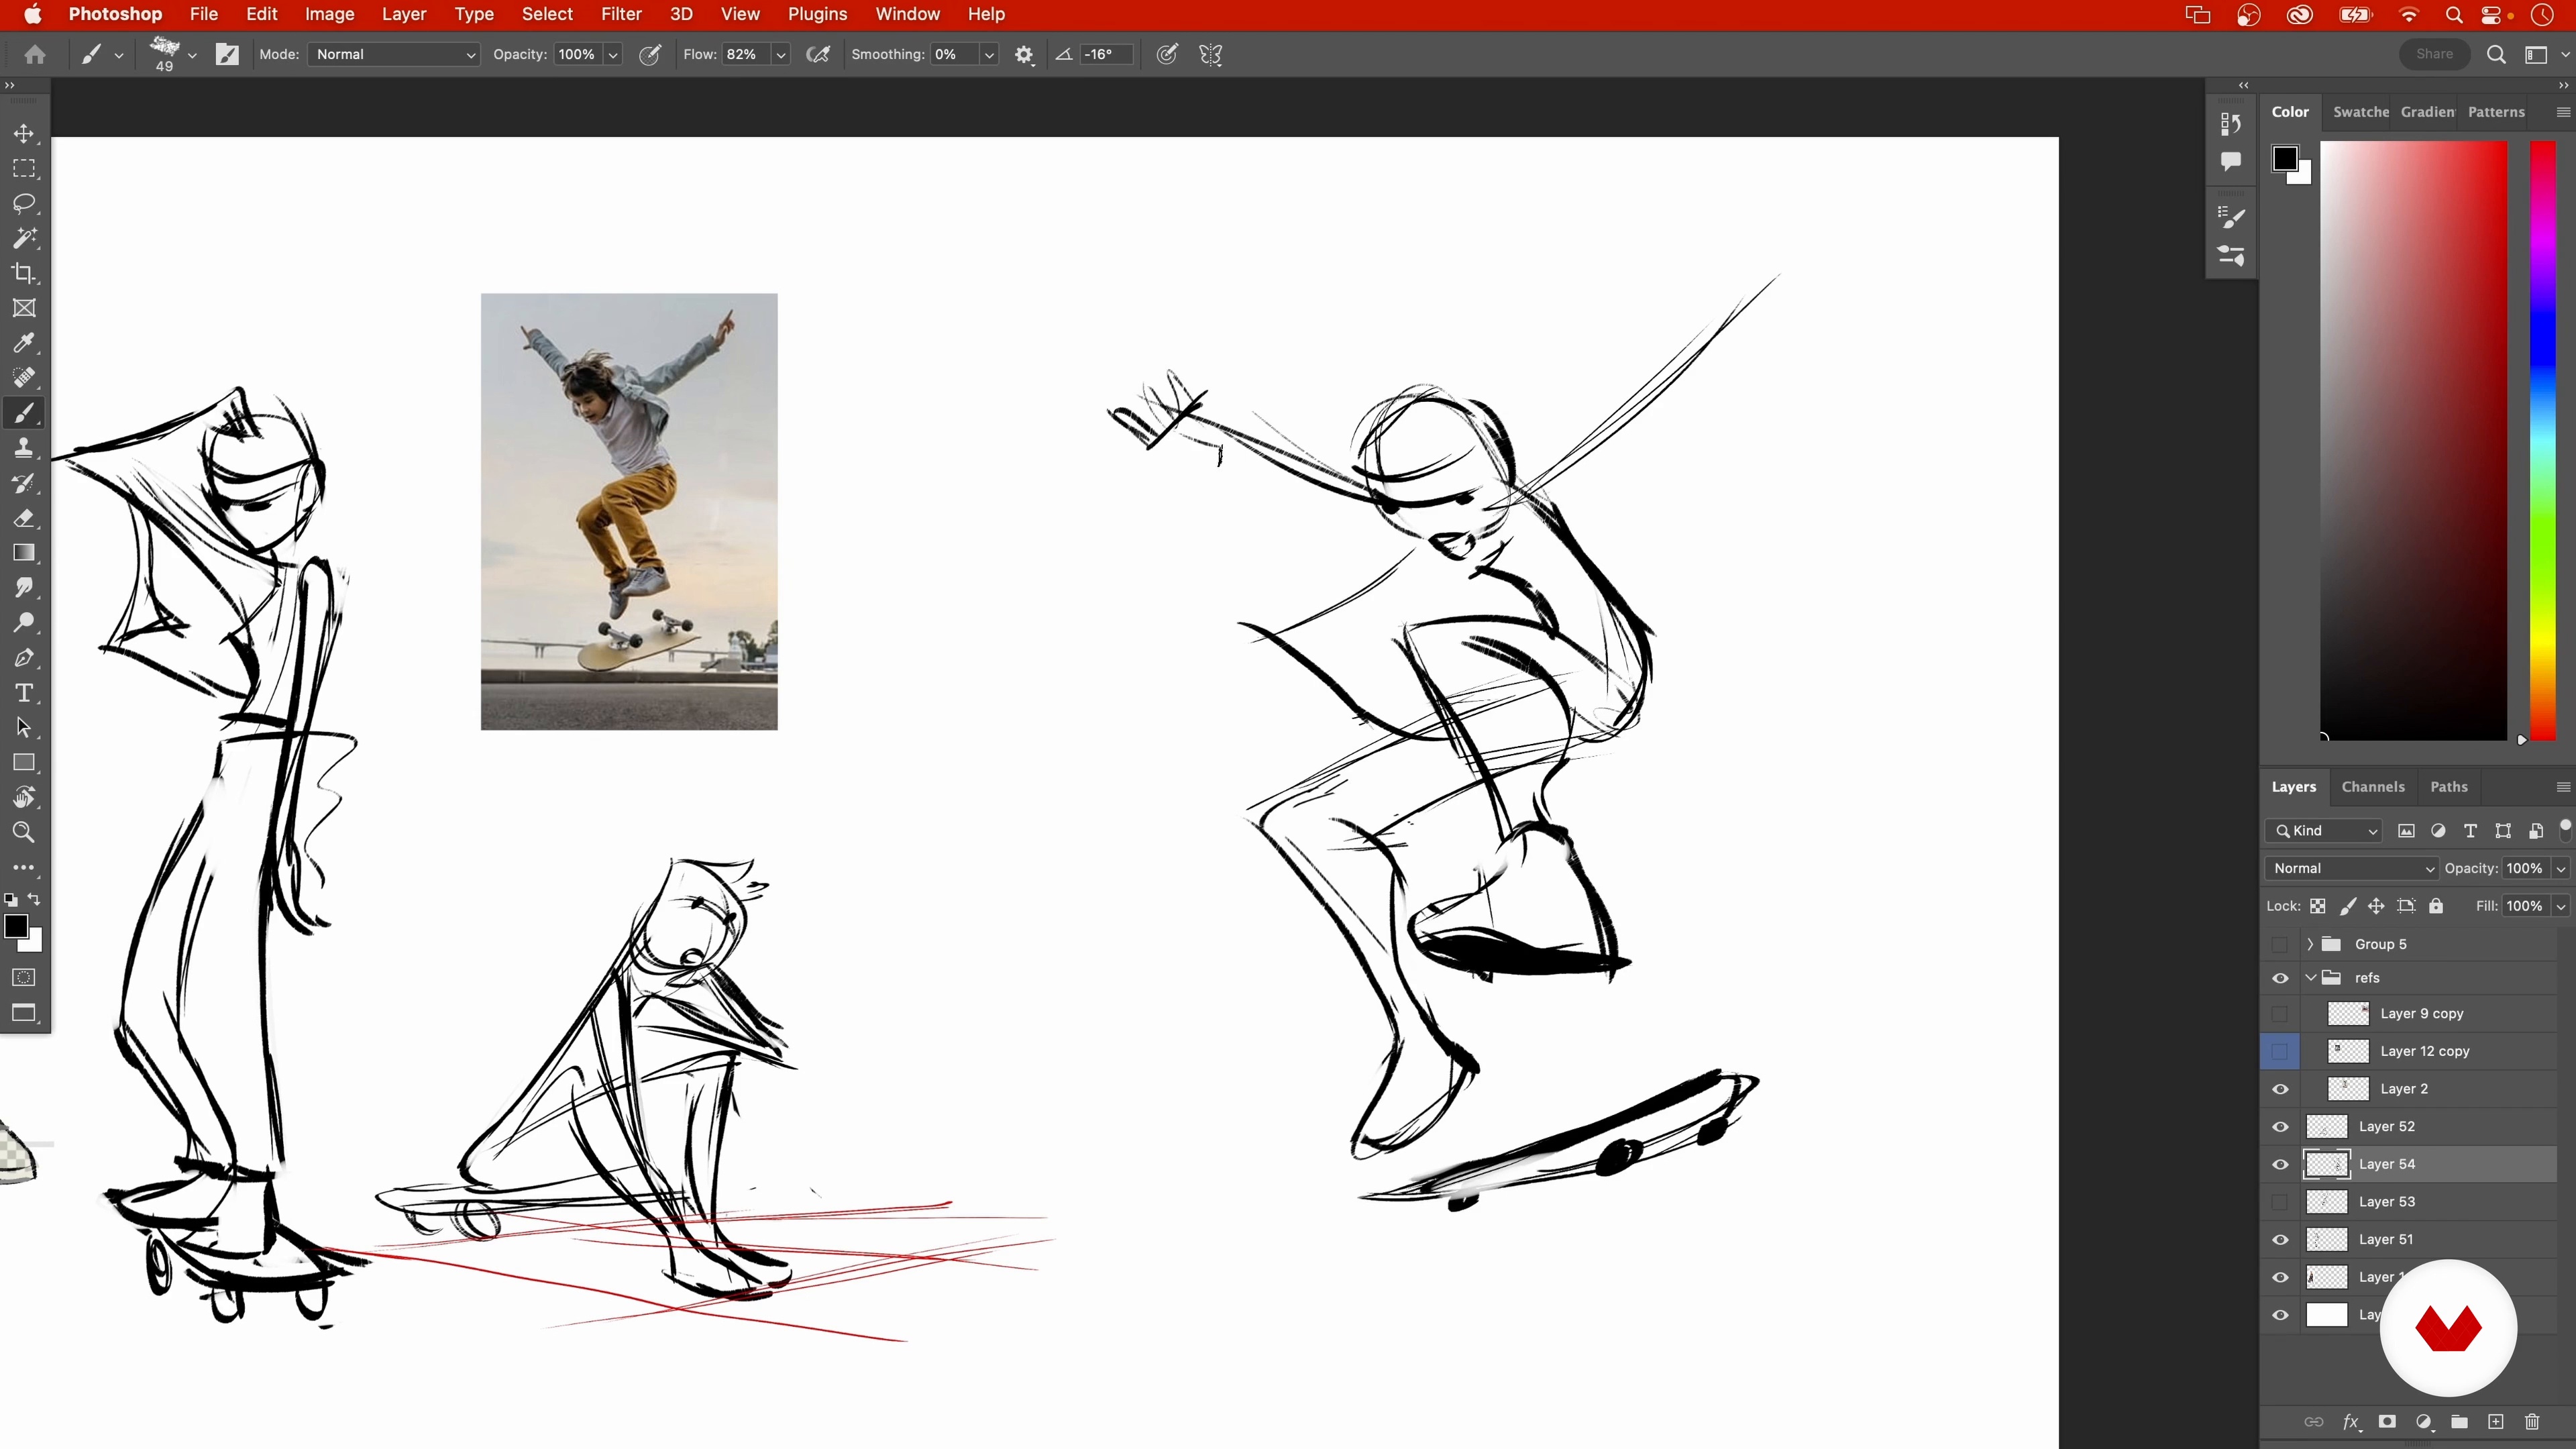This screenshot has height=1449, width=2576.
Task: Select the Lasso tool
Action: tap(24, 203)
